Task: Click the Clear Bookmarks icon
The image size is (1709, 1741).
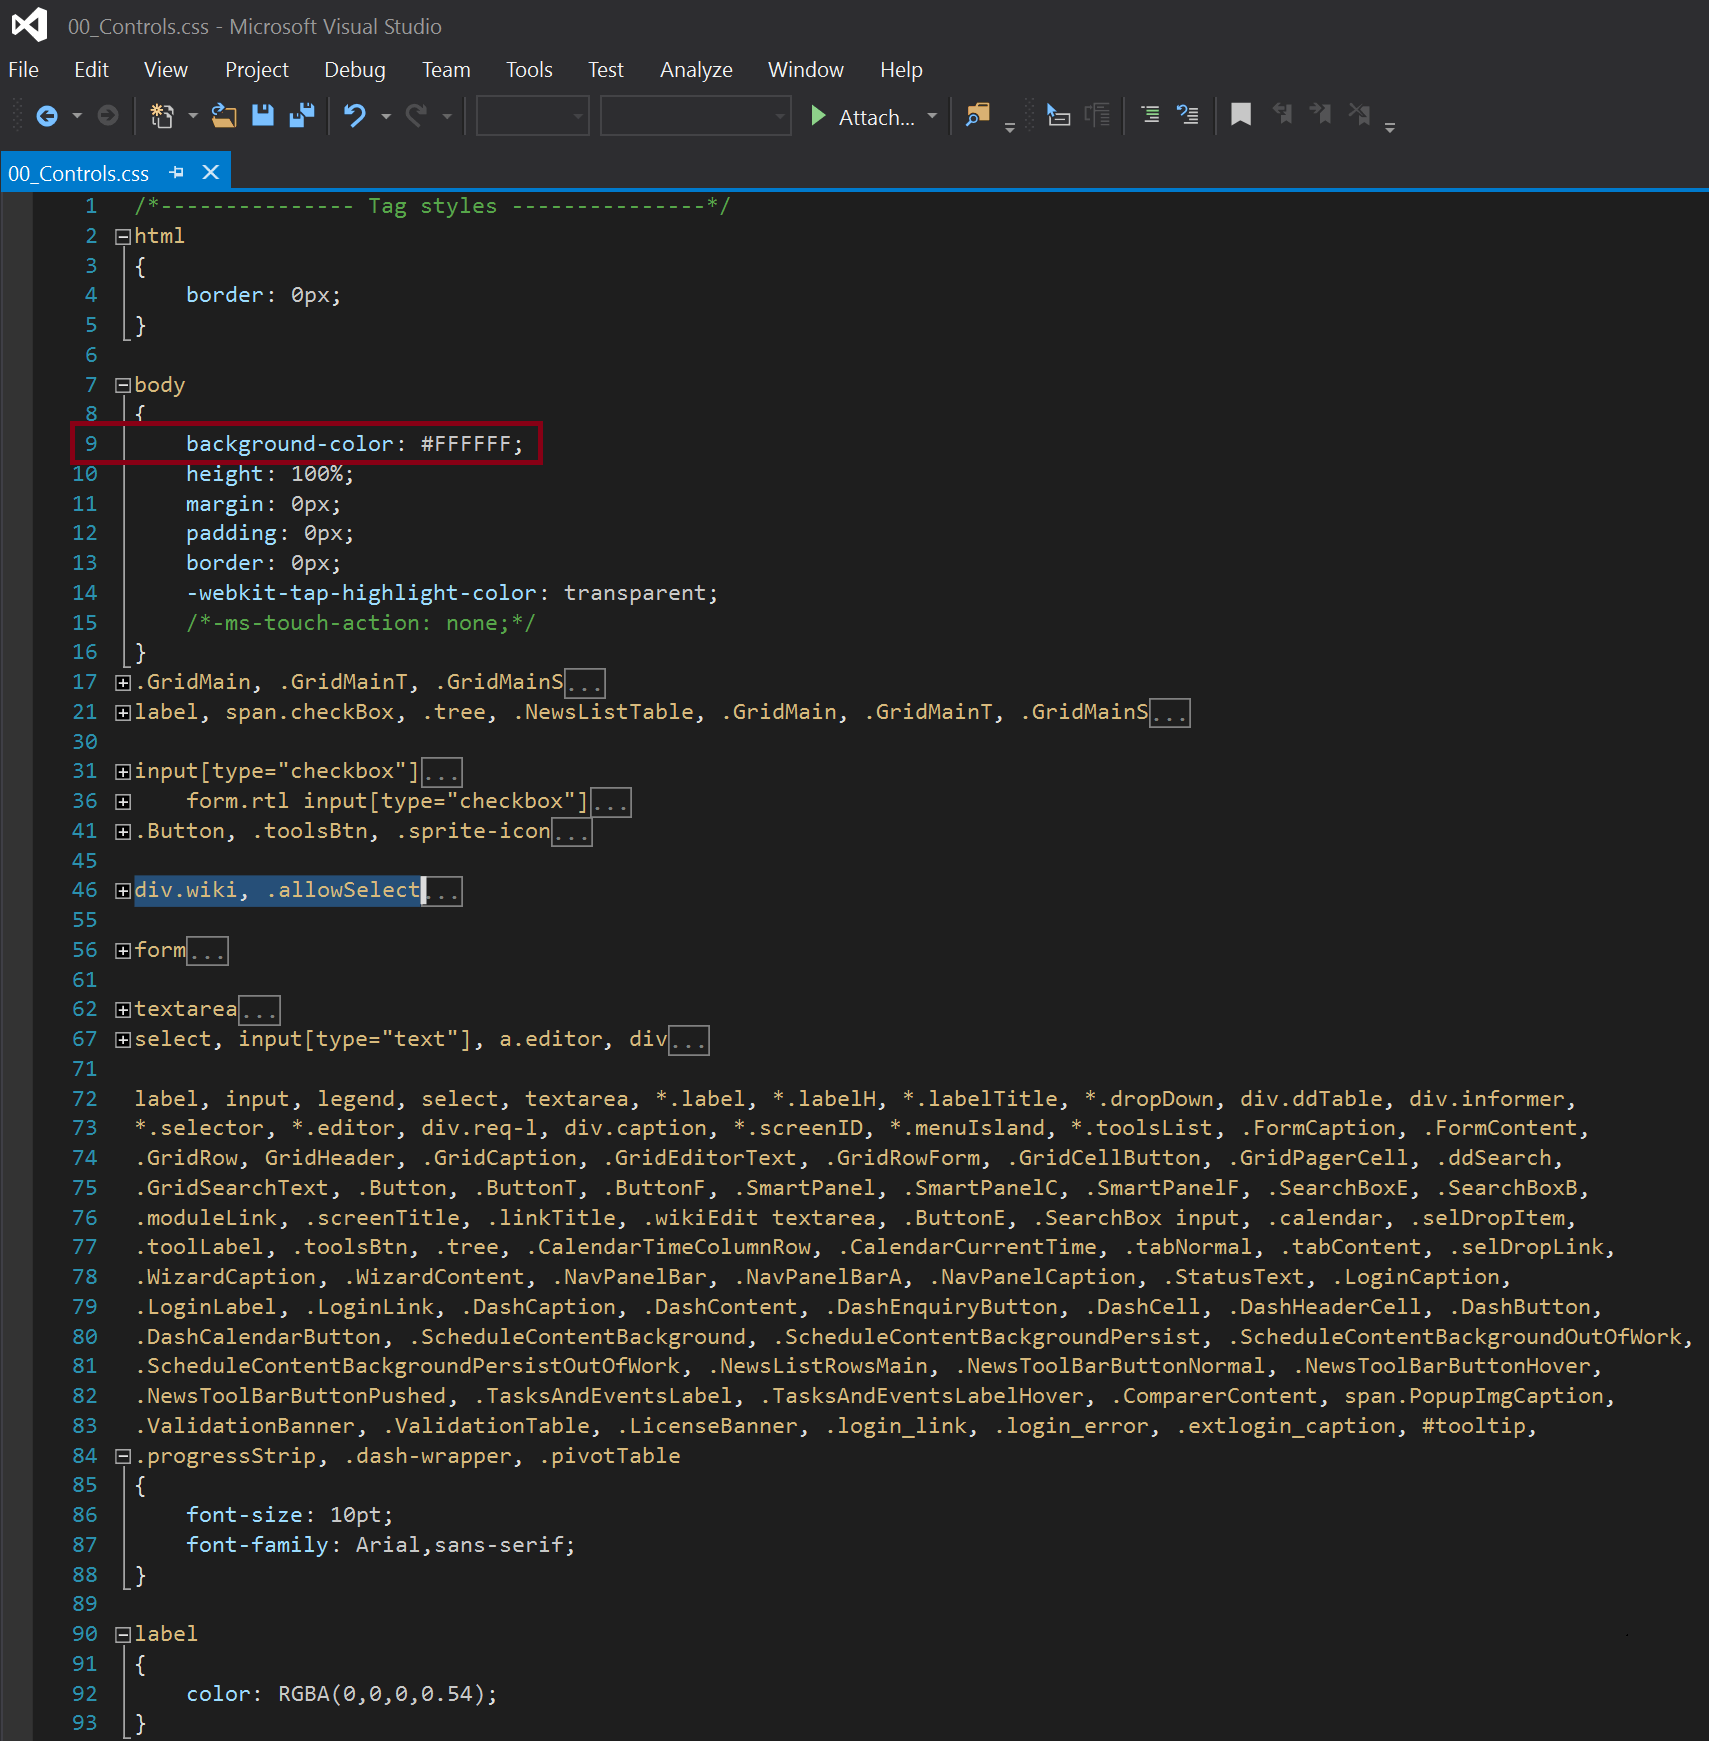Action: [x=1359, y=115]
